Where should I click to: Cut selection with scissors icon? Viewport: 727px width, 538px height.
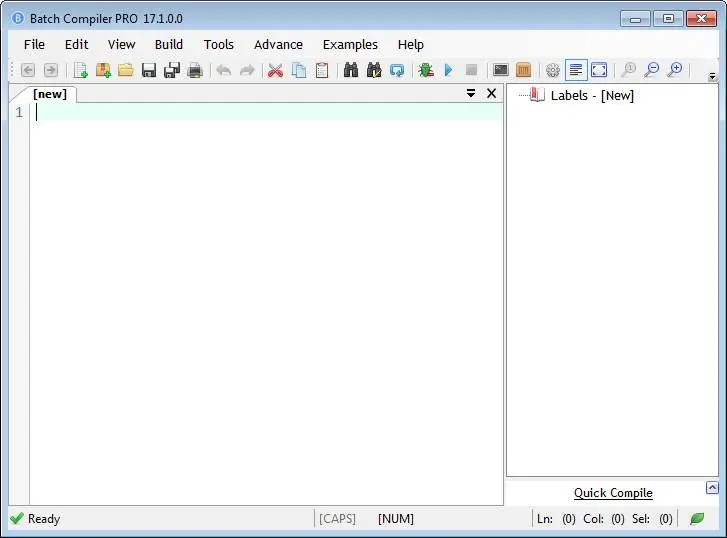276,70
